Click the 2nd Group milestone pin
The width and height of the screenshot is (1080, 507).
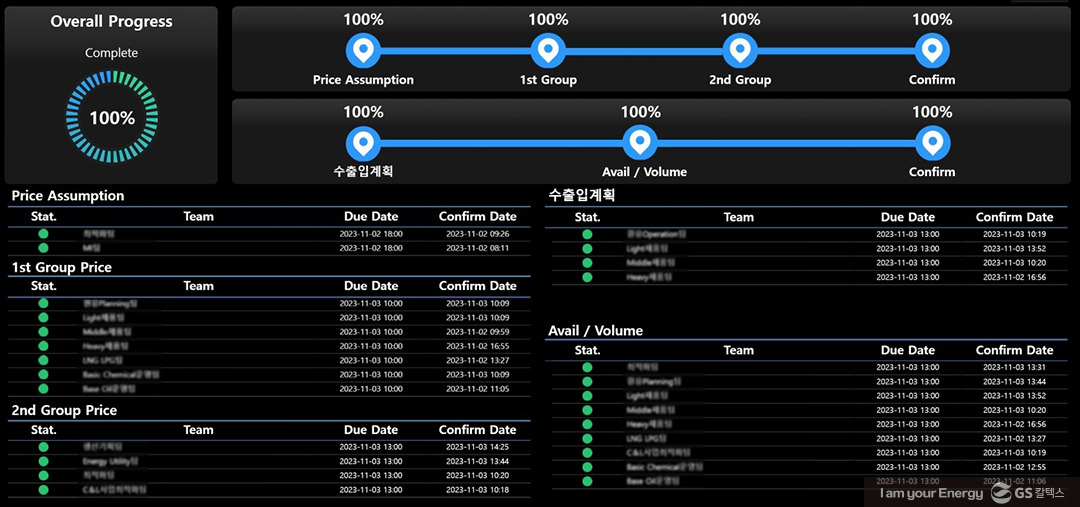tap(739, 50)
